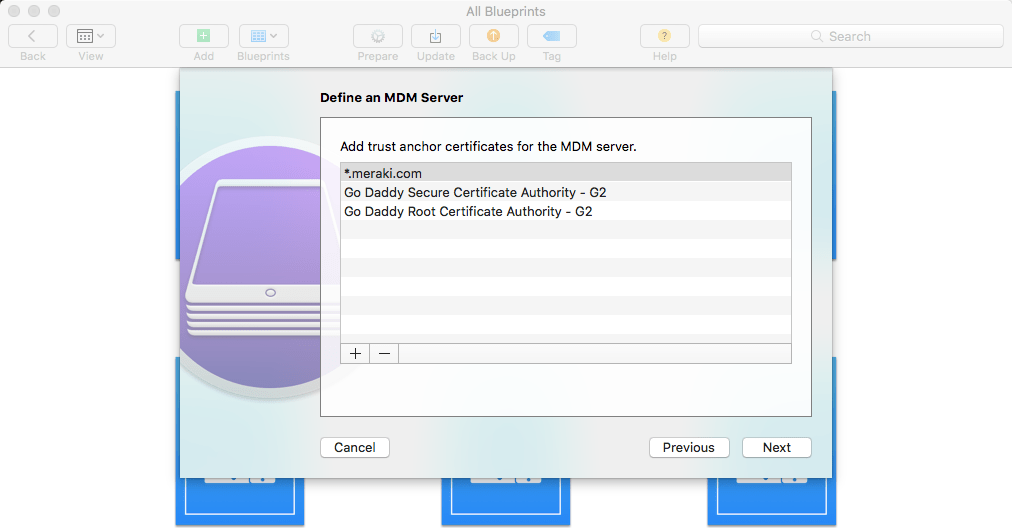The image size is (1012, 528).
Task: Click the first empty certificate list row
Action: click(565, 230)
